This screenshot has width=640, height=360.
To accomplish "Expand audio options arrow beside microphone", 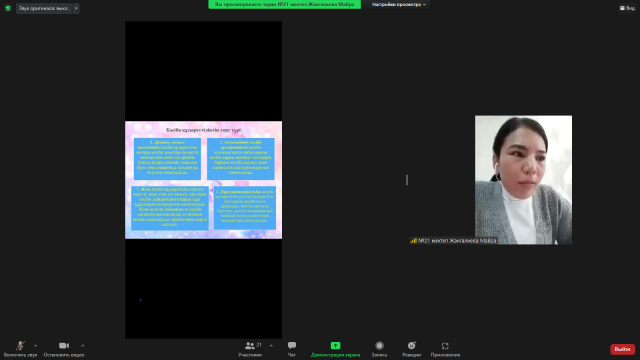I will pos(36,346).
